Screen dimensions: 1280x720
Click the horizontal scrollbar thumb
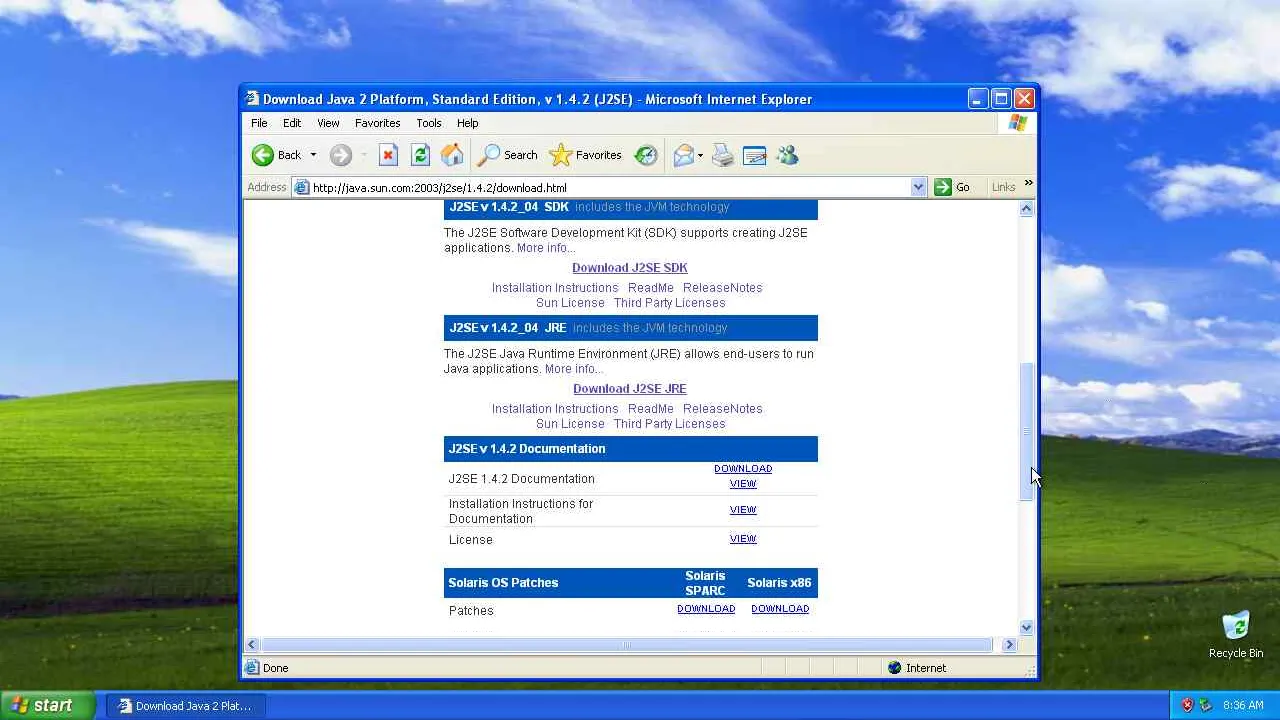point(627,645)
